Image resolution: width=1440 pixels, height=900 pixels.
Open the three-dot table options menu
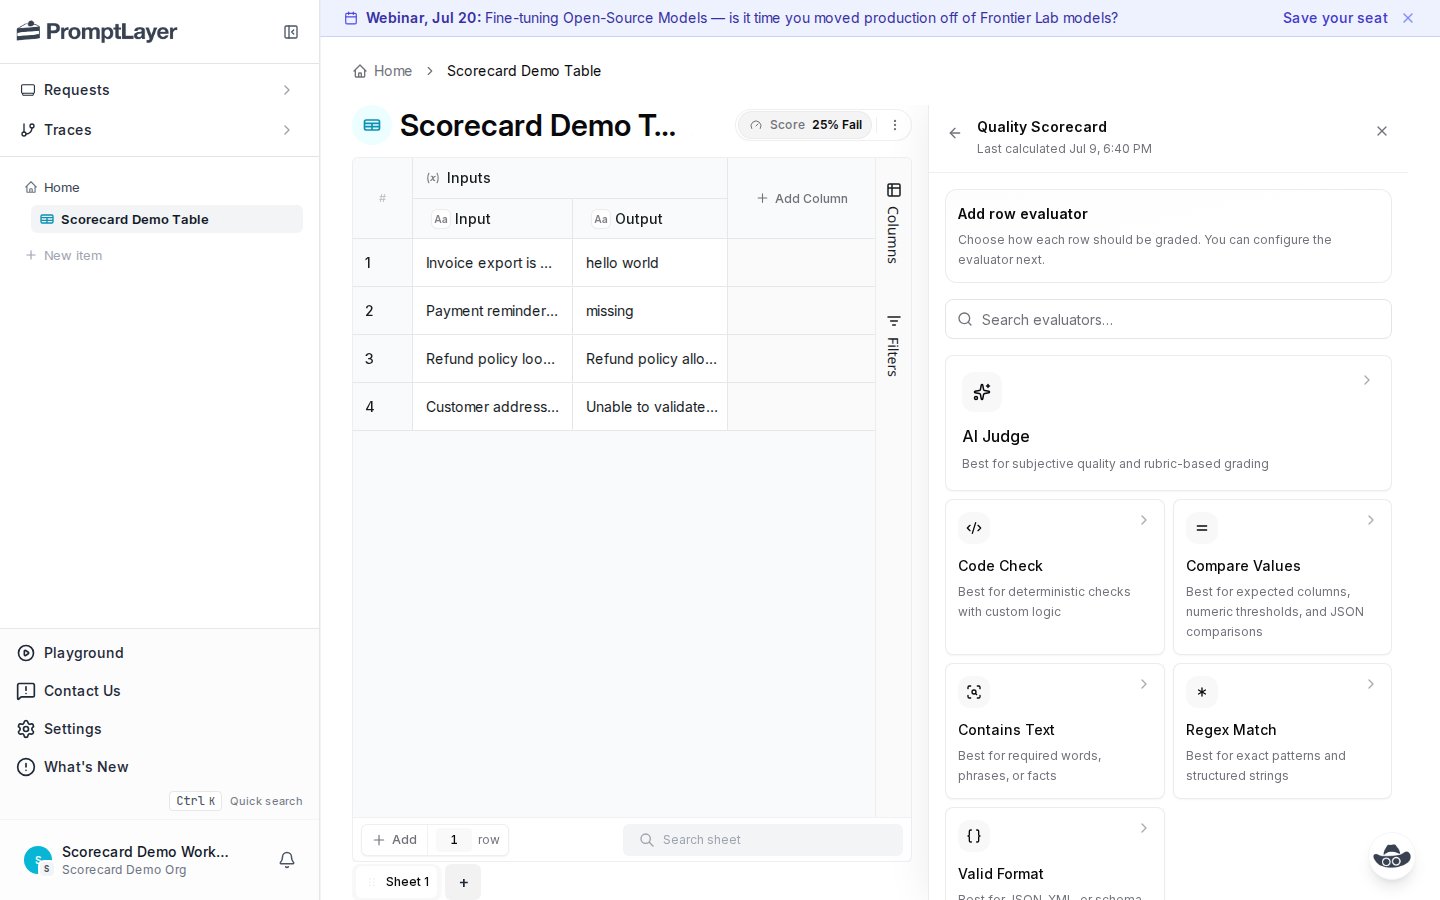point(895,125)
